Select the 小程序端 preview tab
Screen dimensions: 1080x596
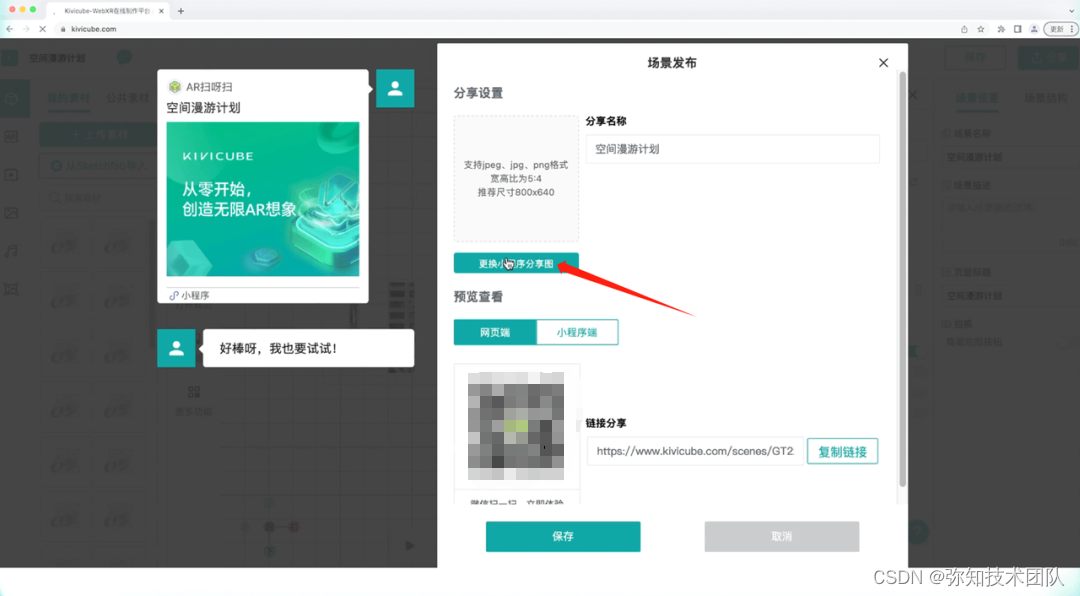tap(577, 332)
